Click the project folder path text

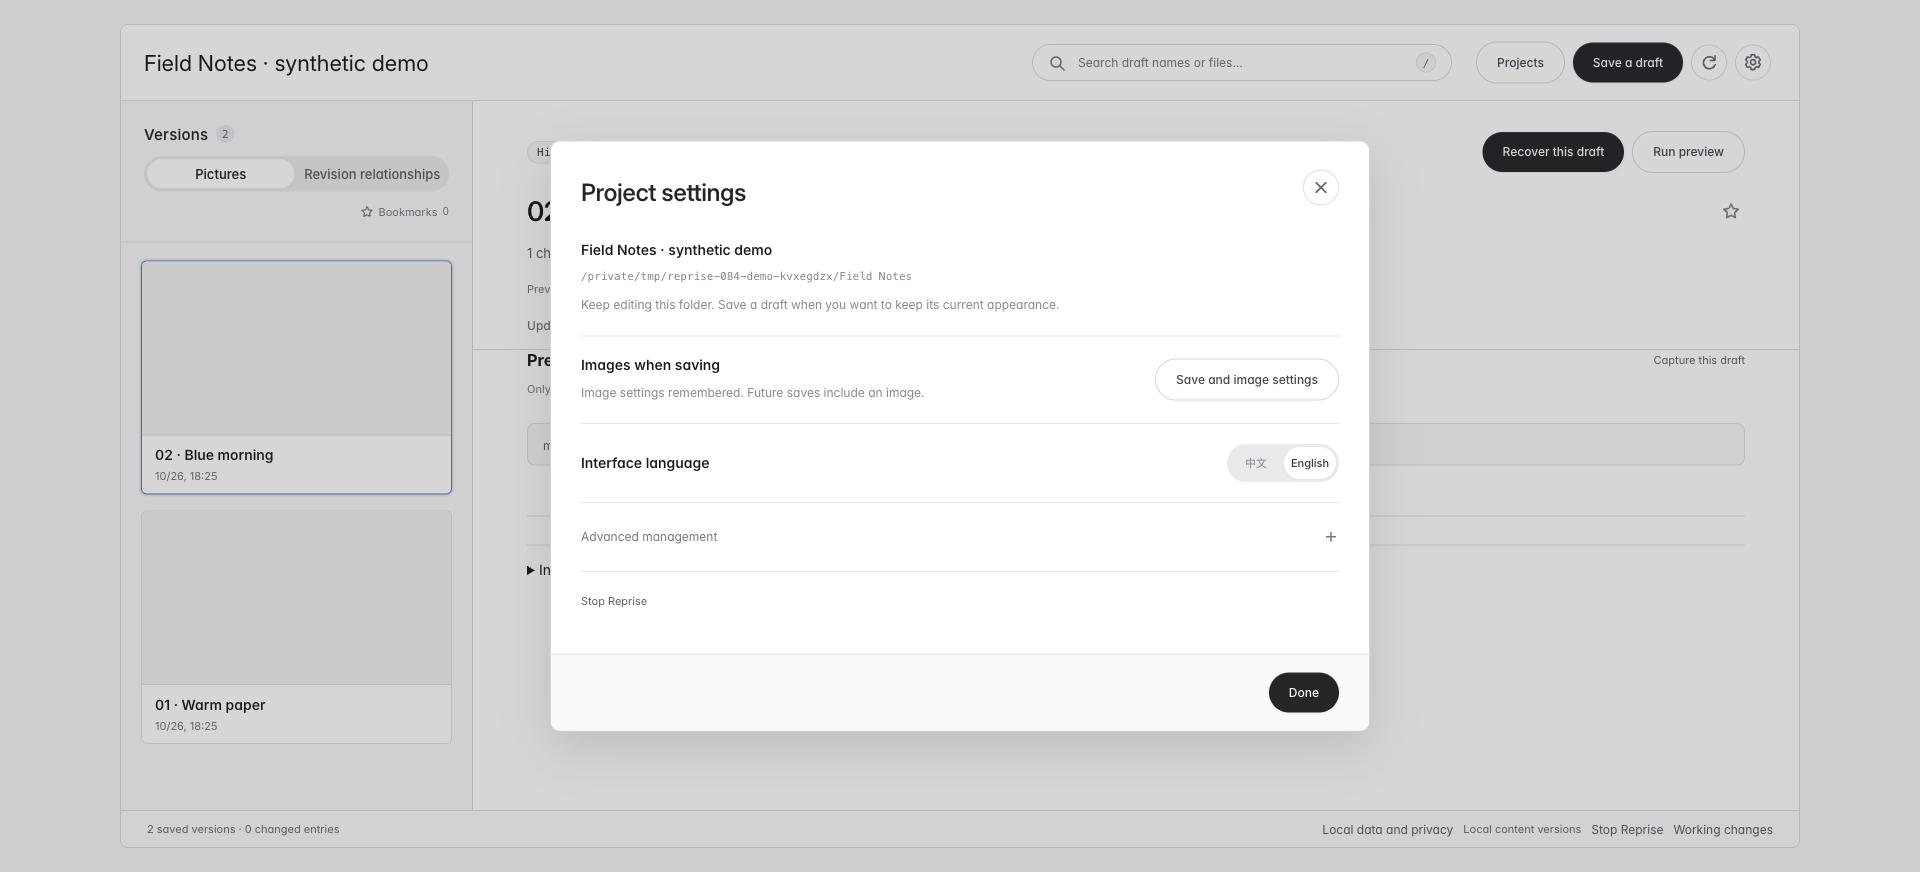click(746, 276)
